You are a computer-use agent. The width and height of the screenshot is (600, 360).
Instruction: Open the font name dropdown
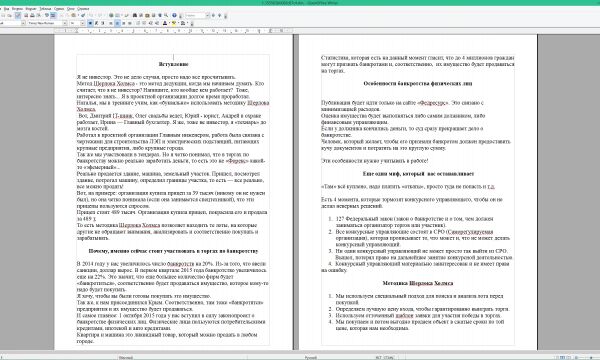pyautogui.click(x=65, y=23)
